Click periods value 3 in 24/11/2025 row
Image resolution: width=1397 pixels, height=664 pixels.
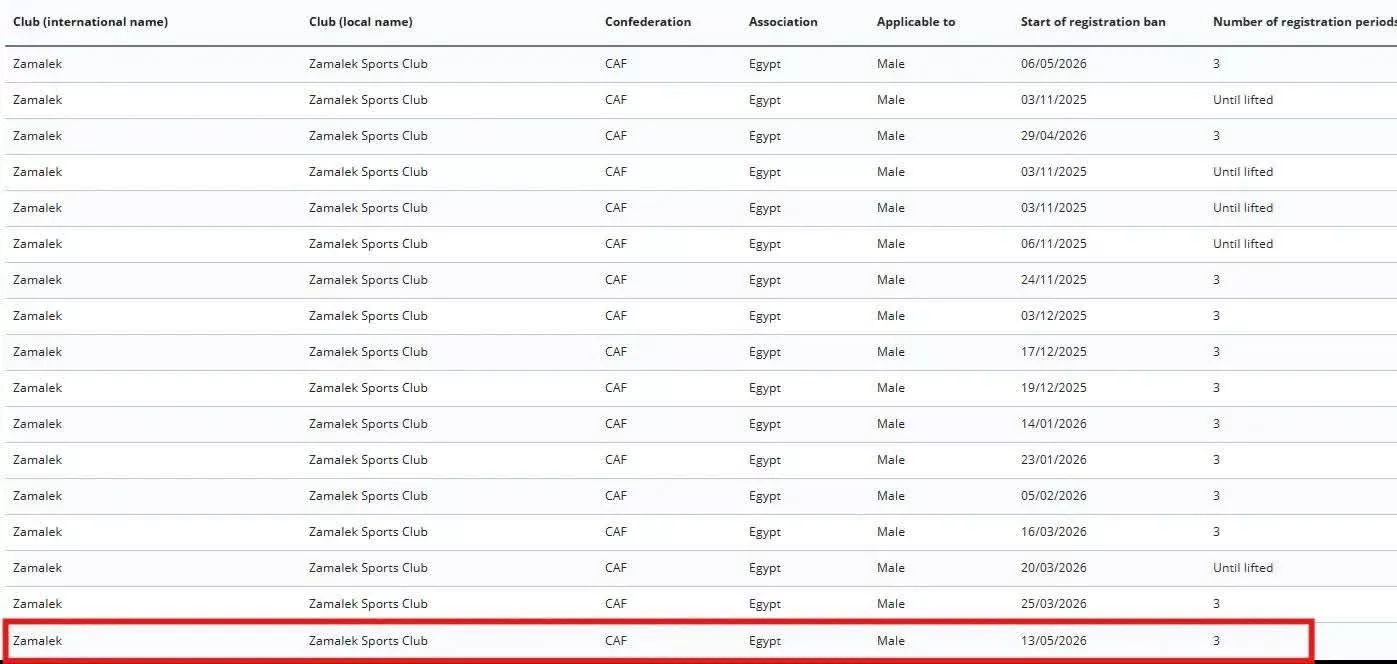pos(1216,280)
